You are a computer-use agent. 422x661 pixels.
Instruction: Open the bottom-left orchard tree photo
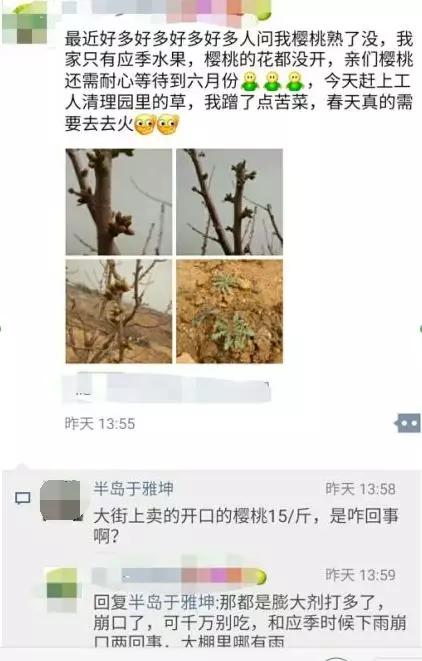click(x=119, y=311)
